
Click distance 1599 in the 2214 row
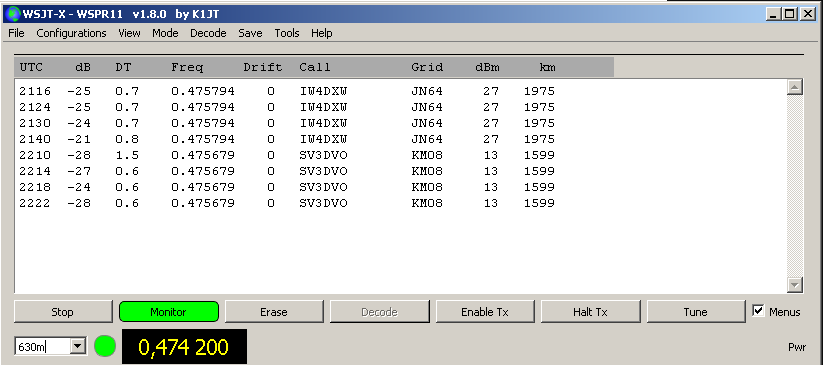coord(540,171)
